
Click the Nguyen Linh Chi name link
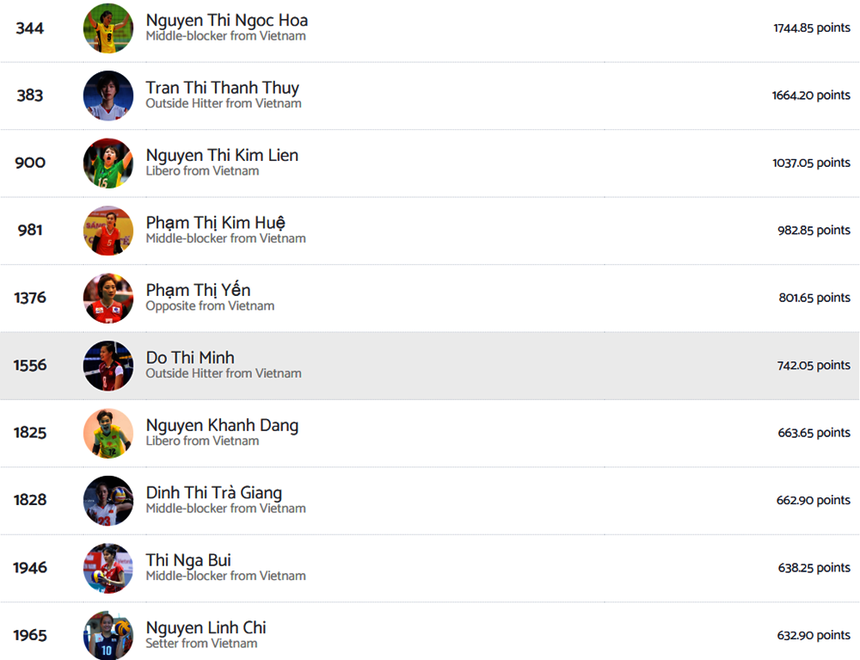[206, 628]
